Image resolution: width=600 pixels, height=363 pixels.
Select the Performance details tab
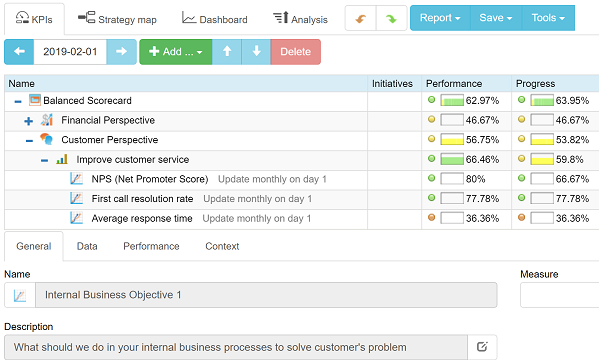(151, 246)
